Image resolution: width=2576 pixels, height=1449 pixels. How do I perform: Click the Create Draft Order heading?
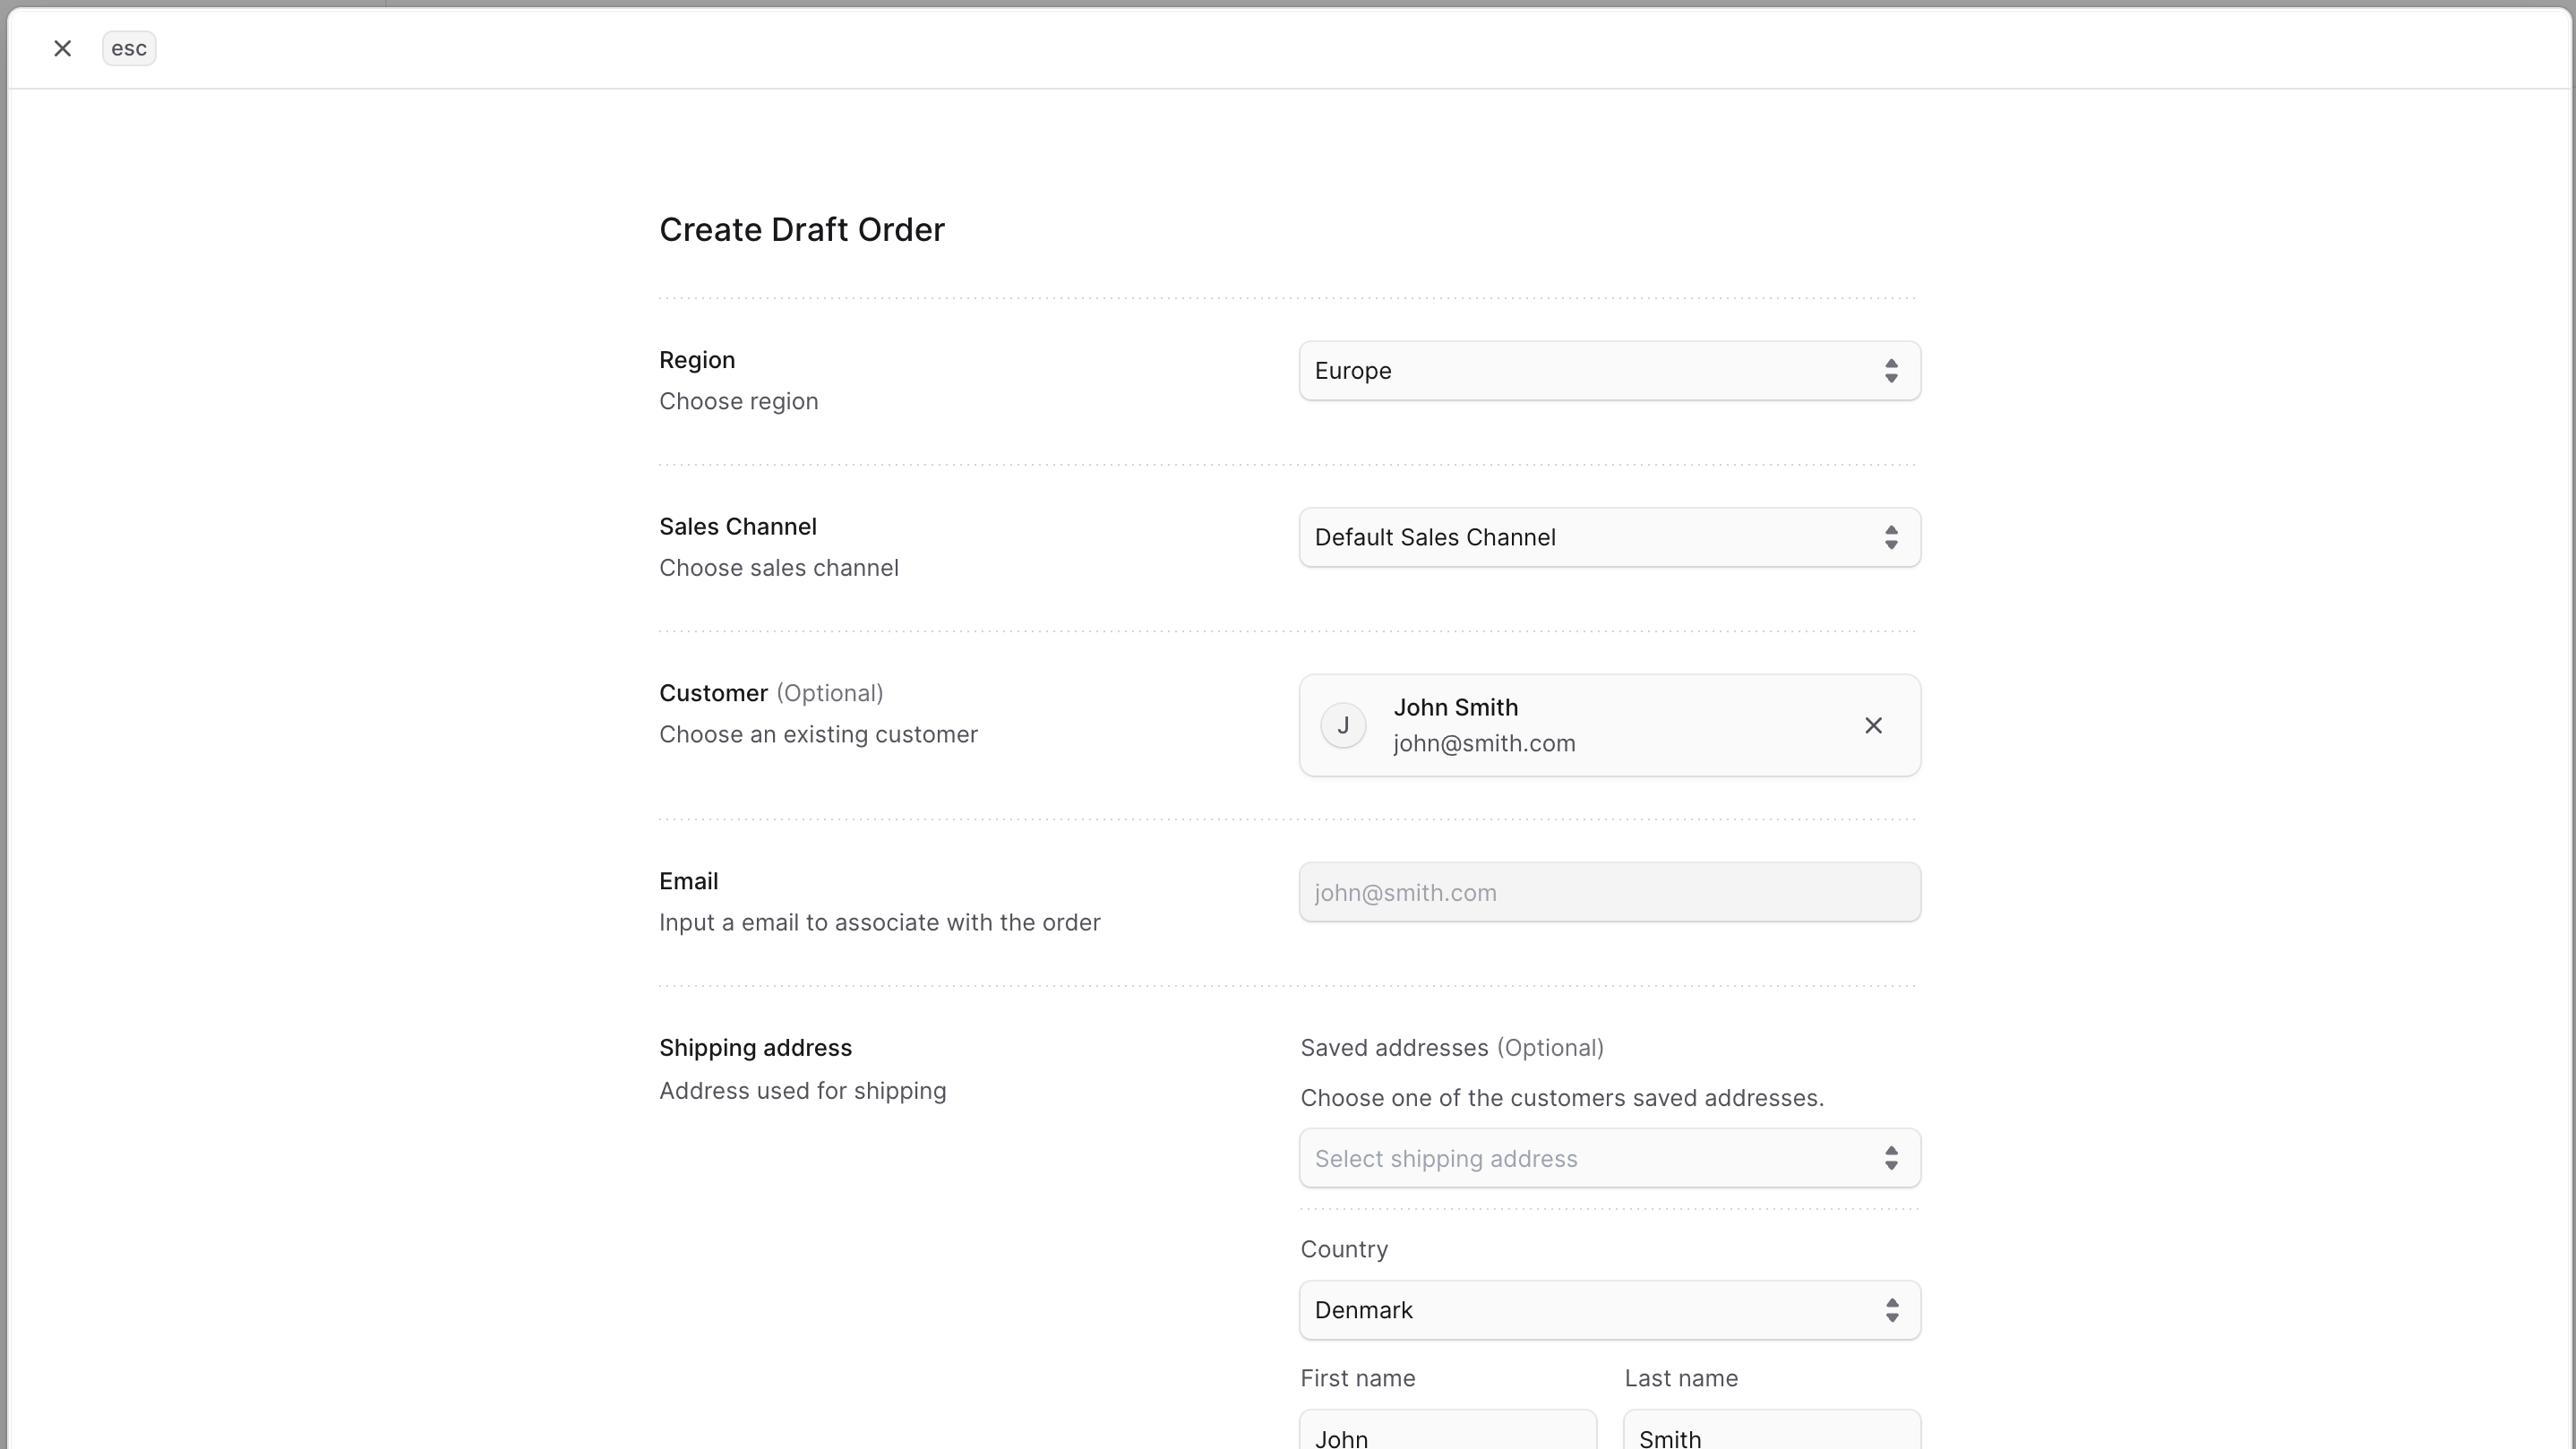(x=801, y=229)
